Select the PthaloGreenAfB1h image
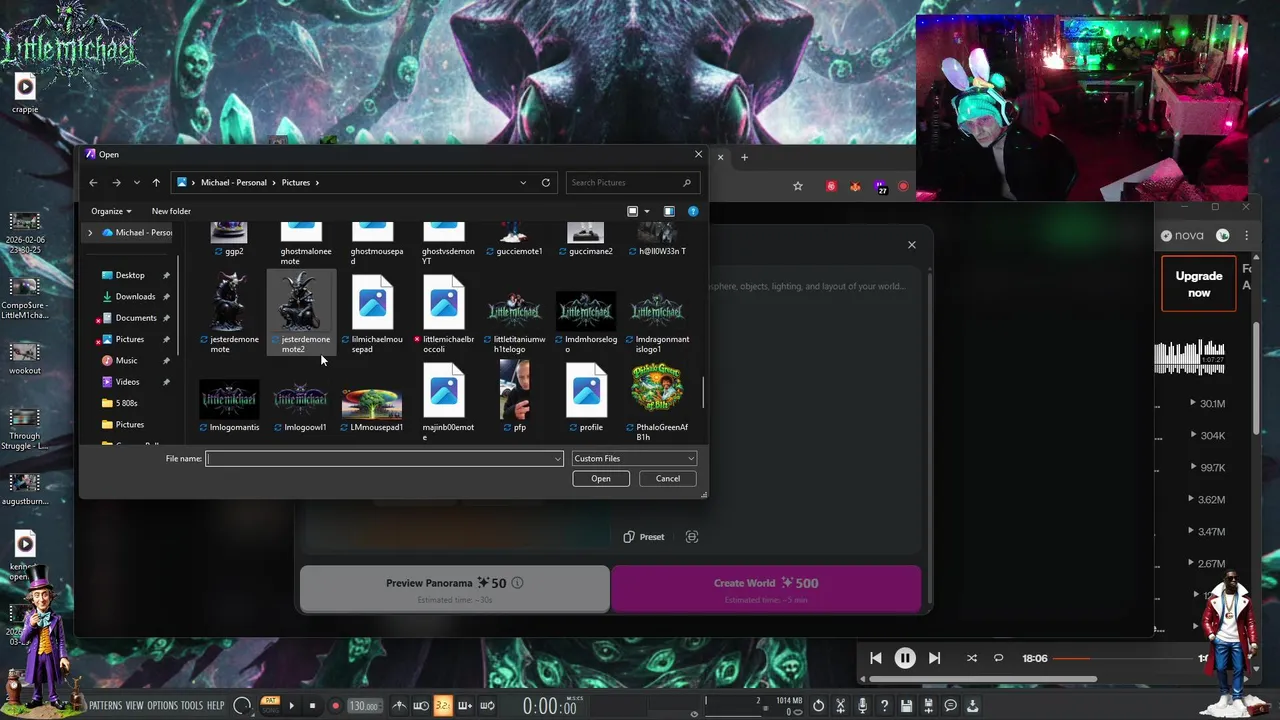This screenshot has height=720, width=1280. click(x=658, y=402)
